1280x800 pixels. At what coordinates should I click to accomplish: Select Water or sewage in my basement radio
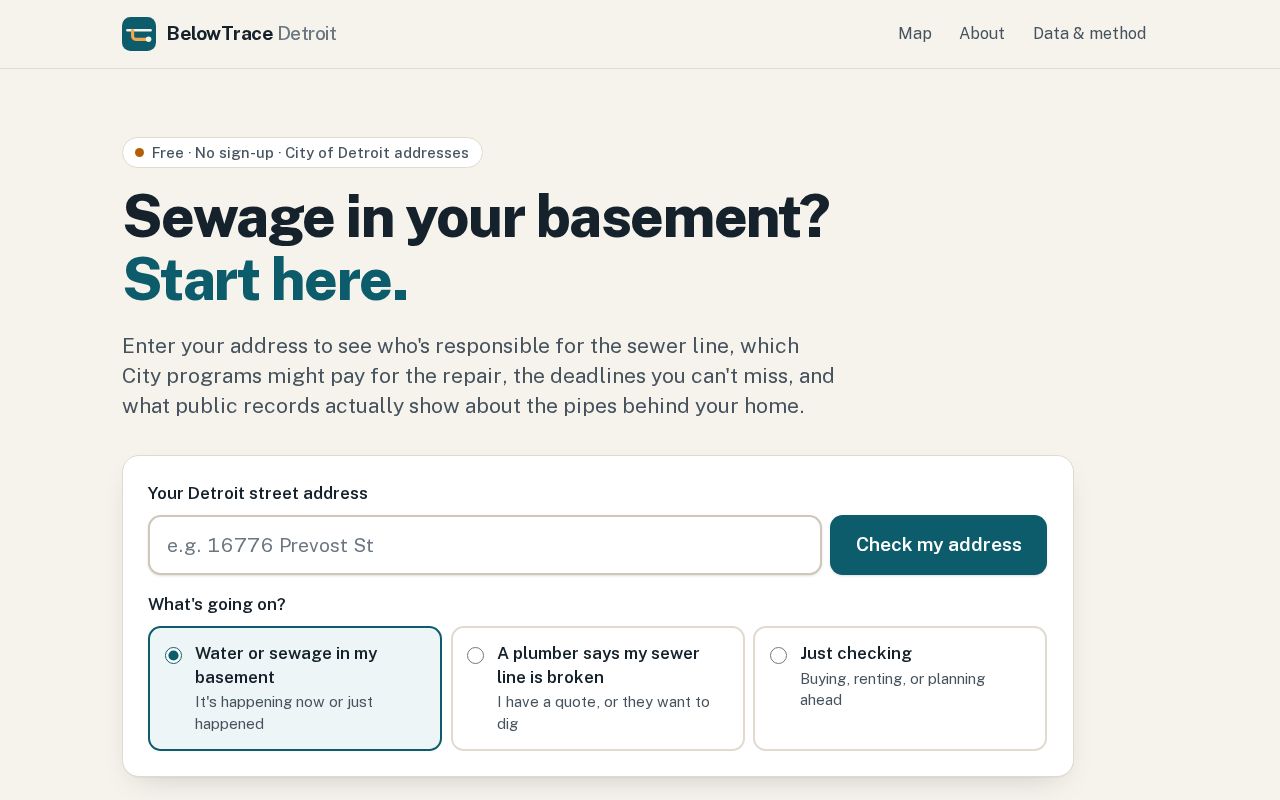(174, 656)
